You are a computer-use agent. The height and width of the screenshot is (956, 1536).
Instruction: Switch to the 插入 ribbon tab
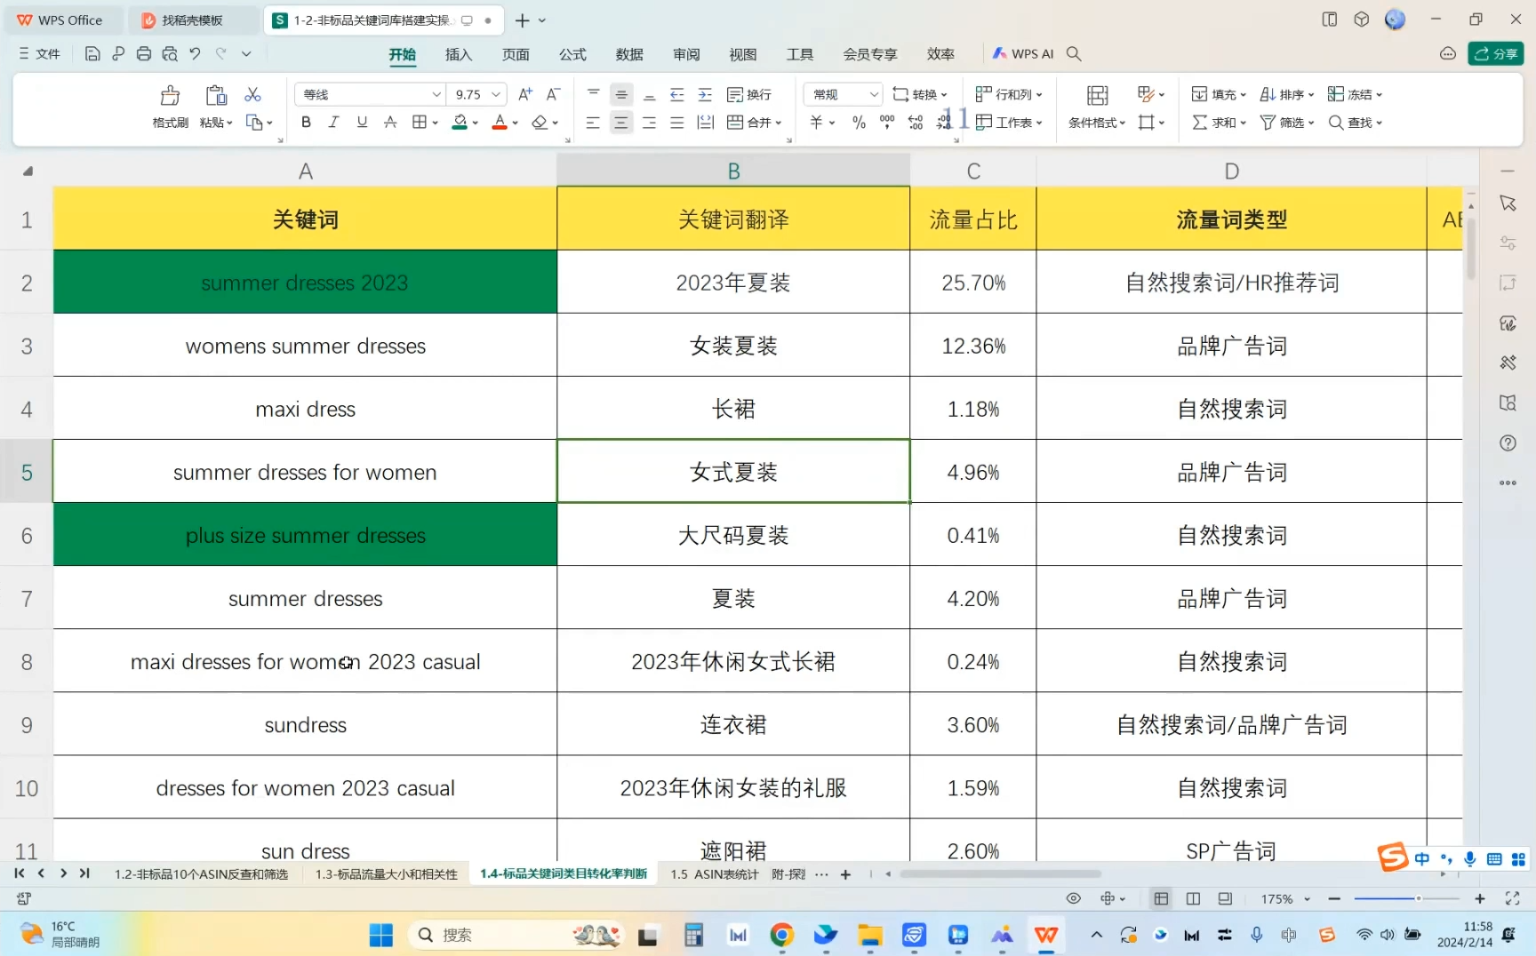point(458,54)
